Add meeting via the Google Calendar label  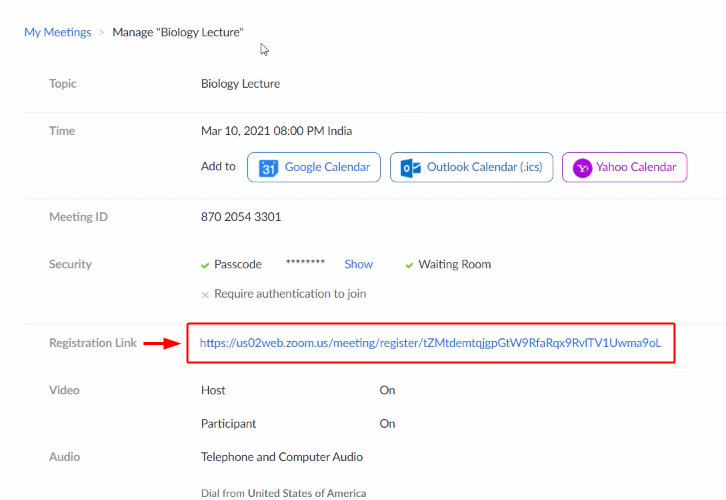pos(326,168)
